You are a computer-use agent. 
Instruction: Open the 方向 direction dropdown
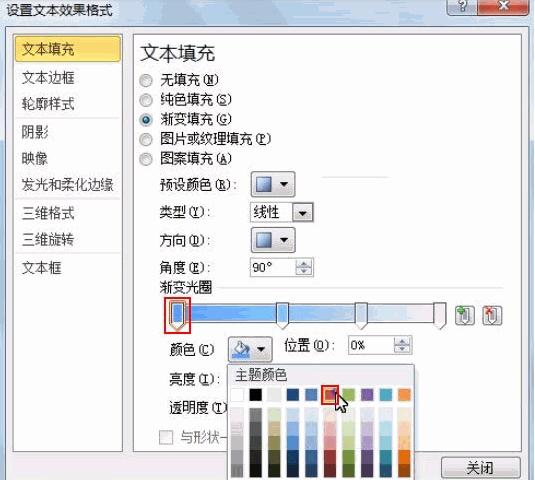pos(273,240)
